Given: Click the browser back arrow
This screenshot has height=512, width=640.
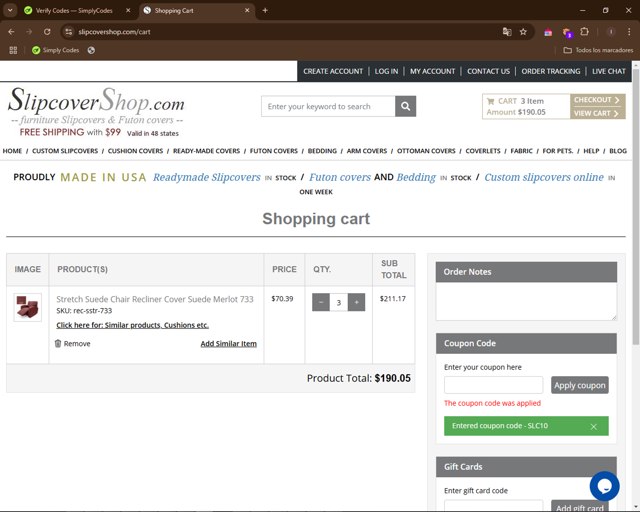Looking at the screenshot, I should [x=11, y=32].
